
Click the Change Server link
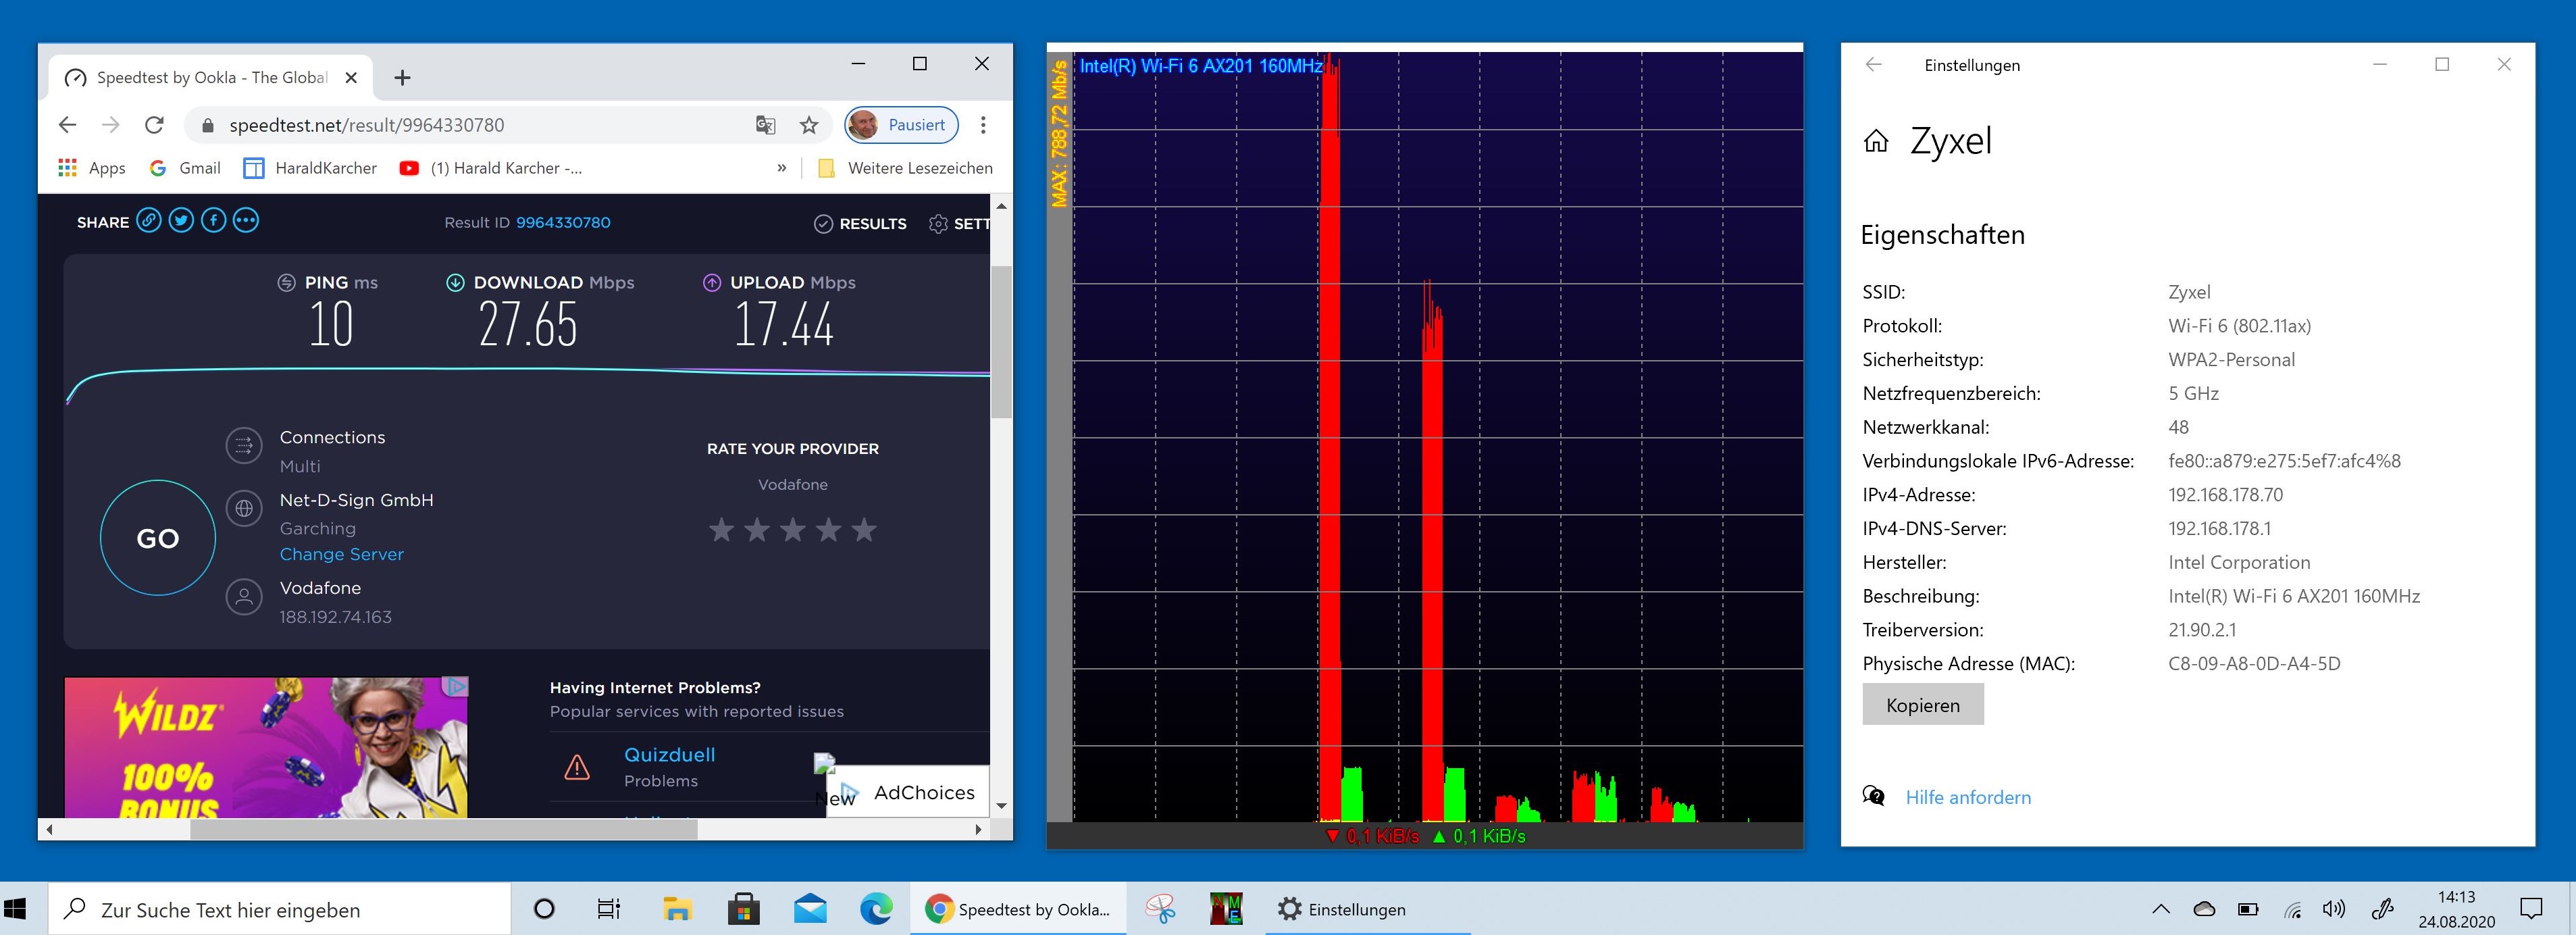click(x=341, y=554)
